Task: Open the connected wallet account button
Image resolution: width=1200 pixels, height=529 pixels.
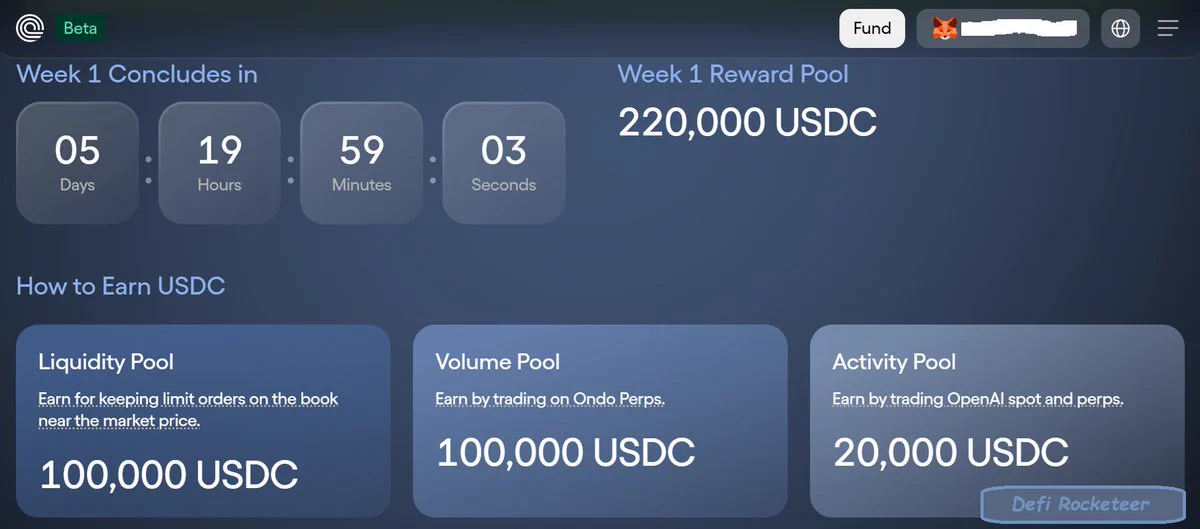Action: coord(1003,28)
